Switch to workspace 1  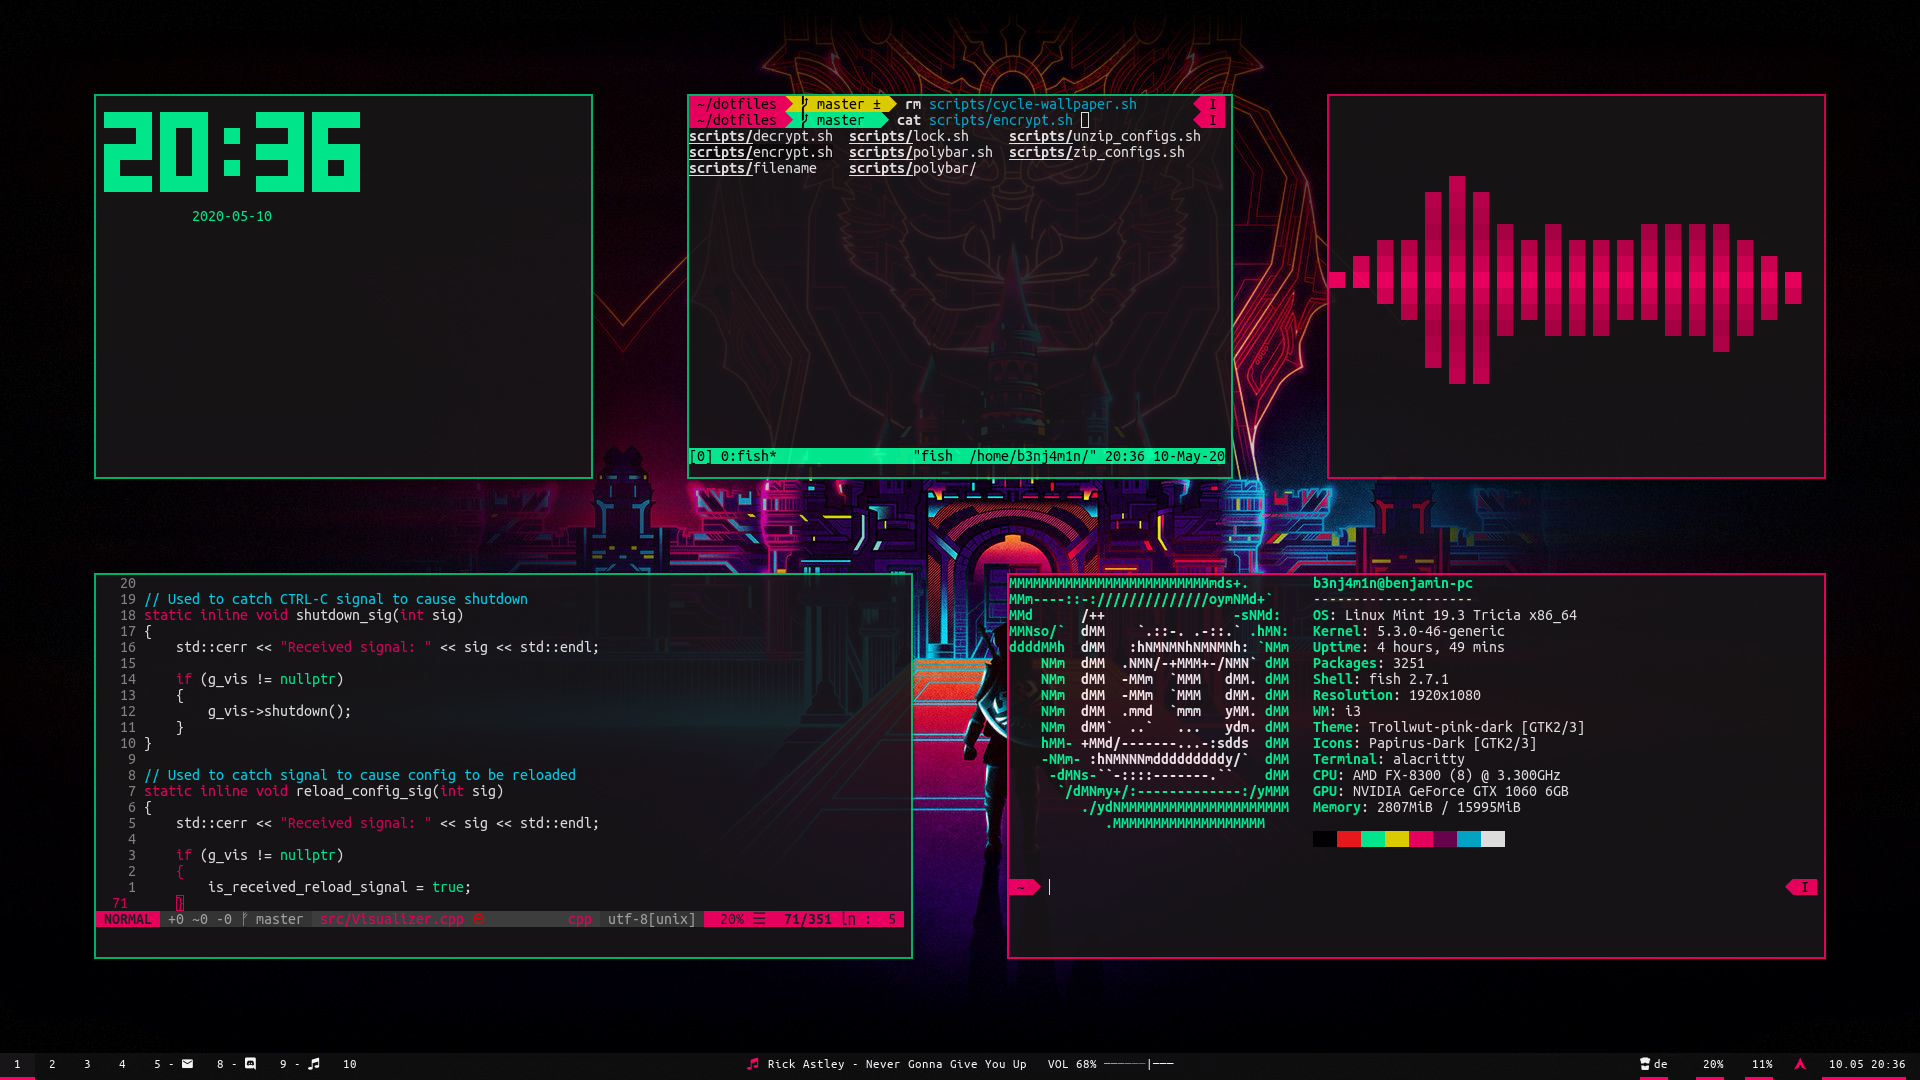pyautogui.click(x=17, y=1064)
